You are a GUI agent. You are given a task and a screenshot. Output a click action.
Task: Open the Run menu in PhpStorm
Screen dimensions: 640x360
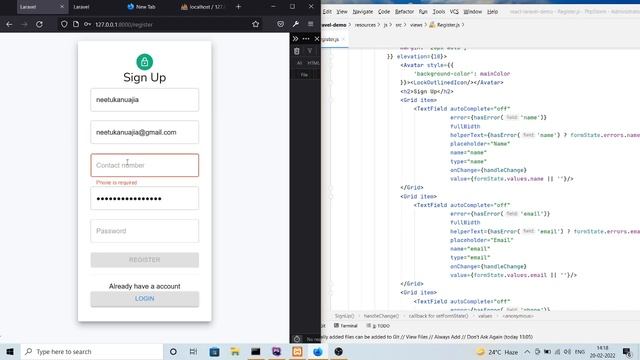(423, 12)
